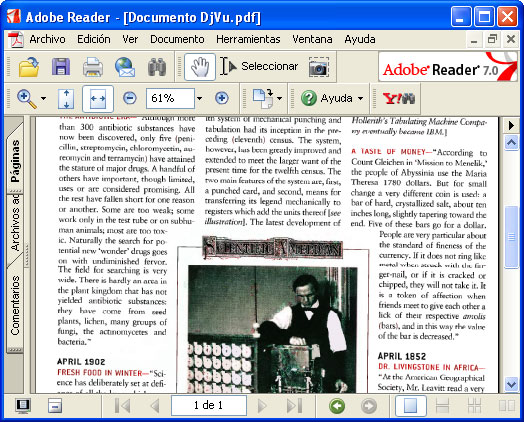This screenshot has height=422, width=524.
Task: Click the PDF document icon in menu bar
Action: tap(15, 39)
